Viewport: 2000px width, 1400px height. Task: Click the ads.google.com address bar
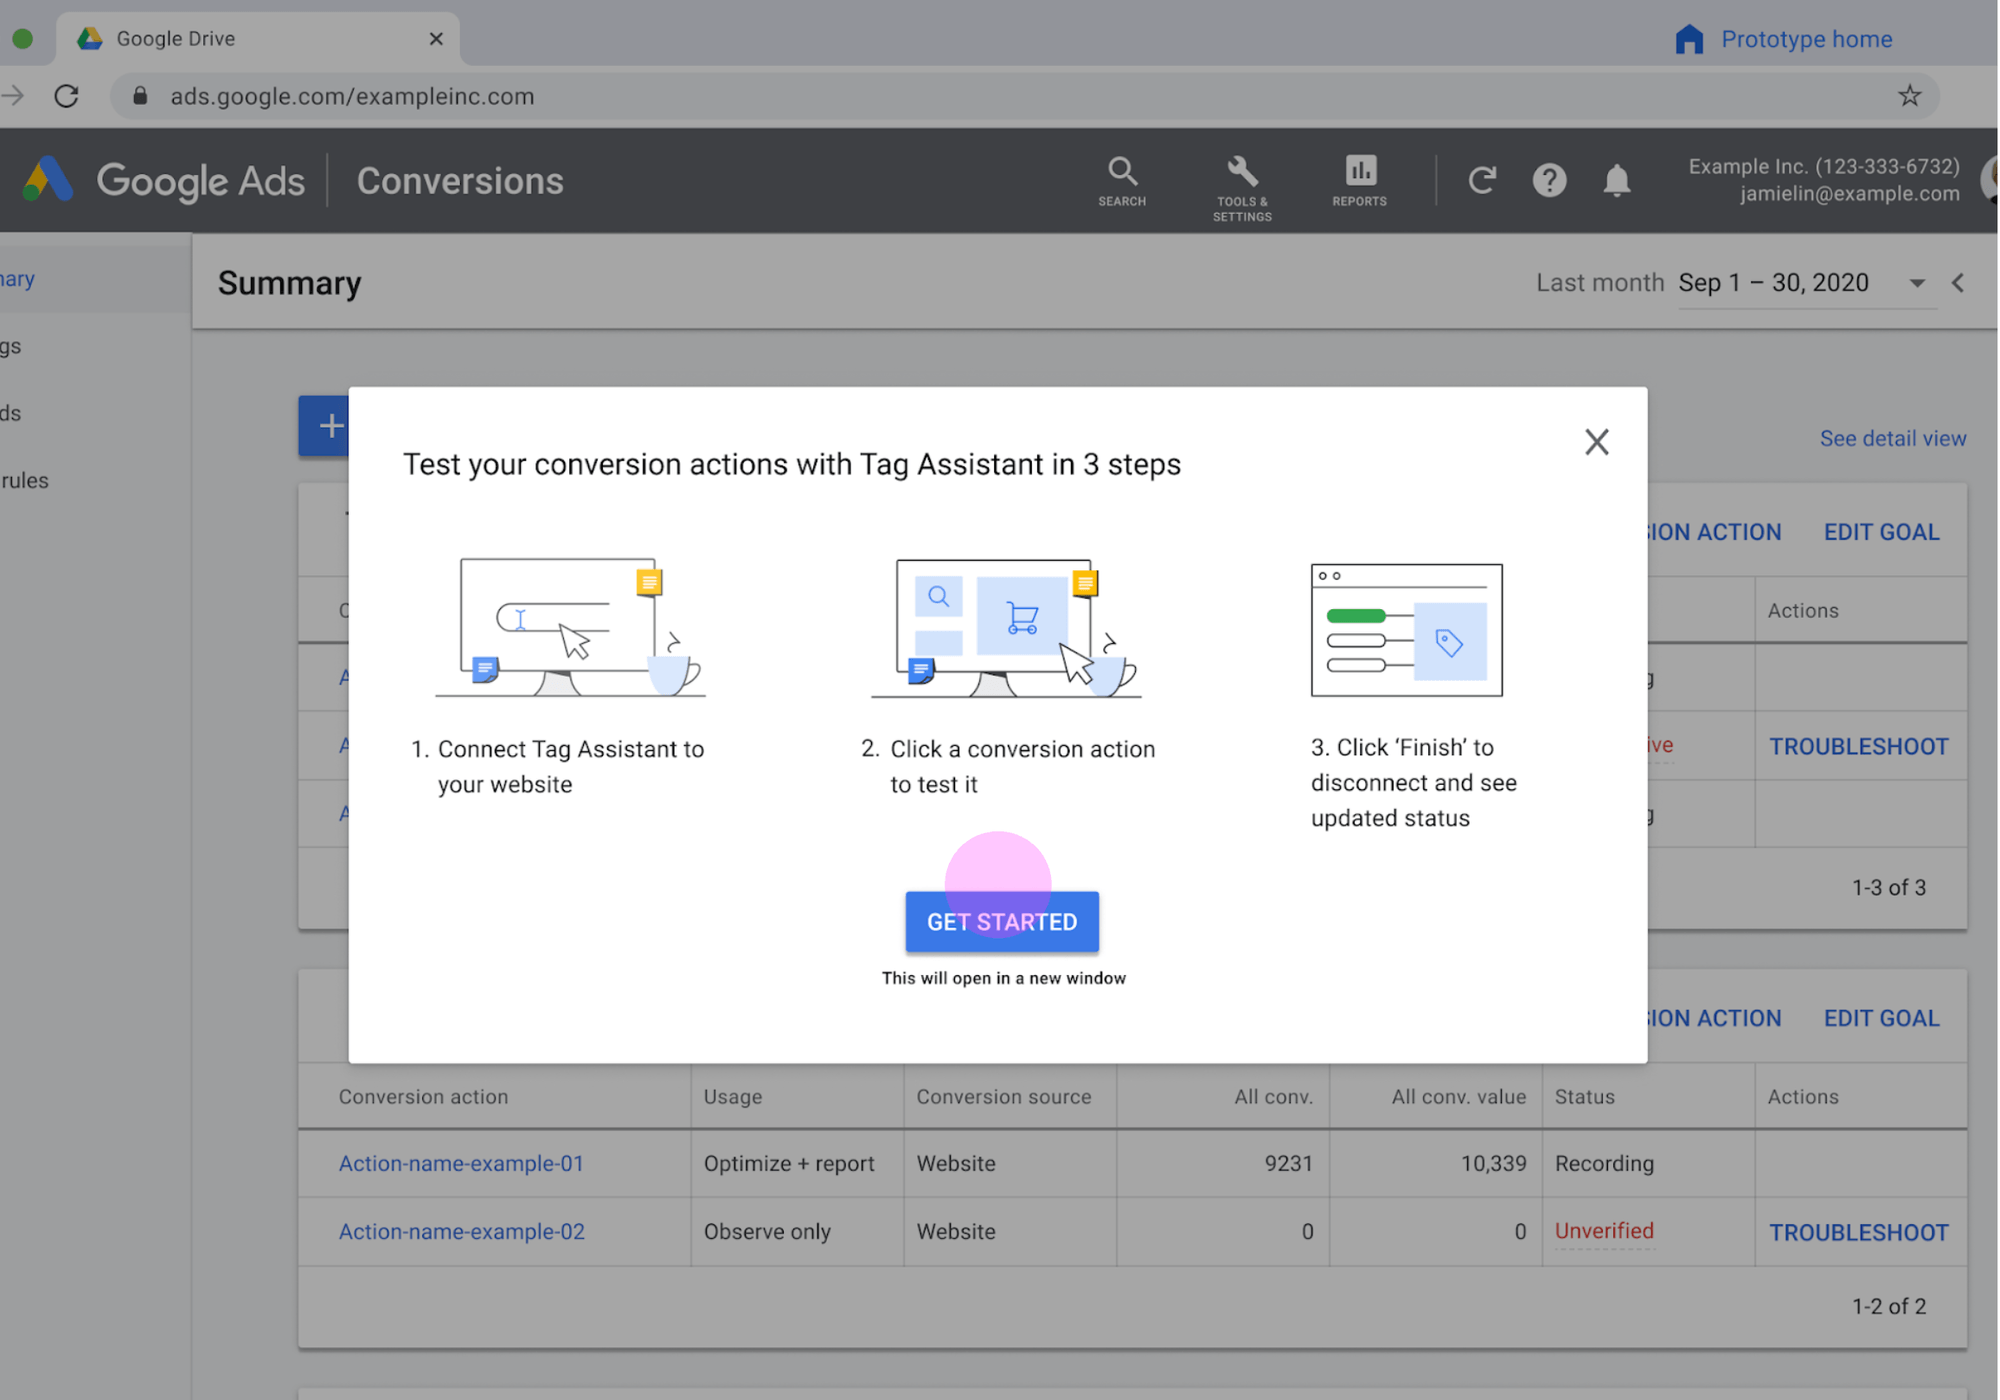352,97
